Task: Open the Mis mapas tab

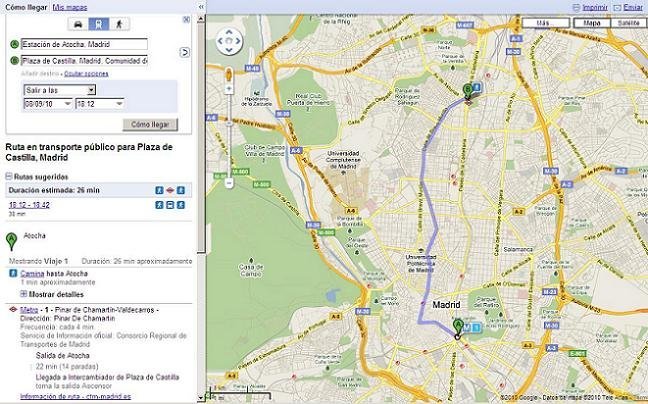Action: click(70, 7)
